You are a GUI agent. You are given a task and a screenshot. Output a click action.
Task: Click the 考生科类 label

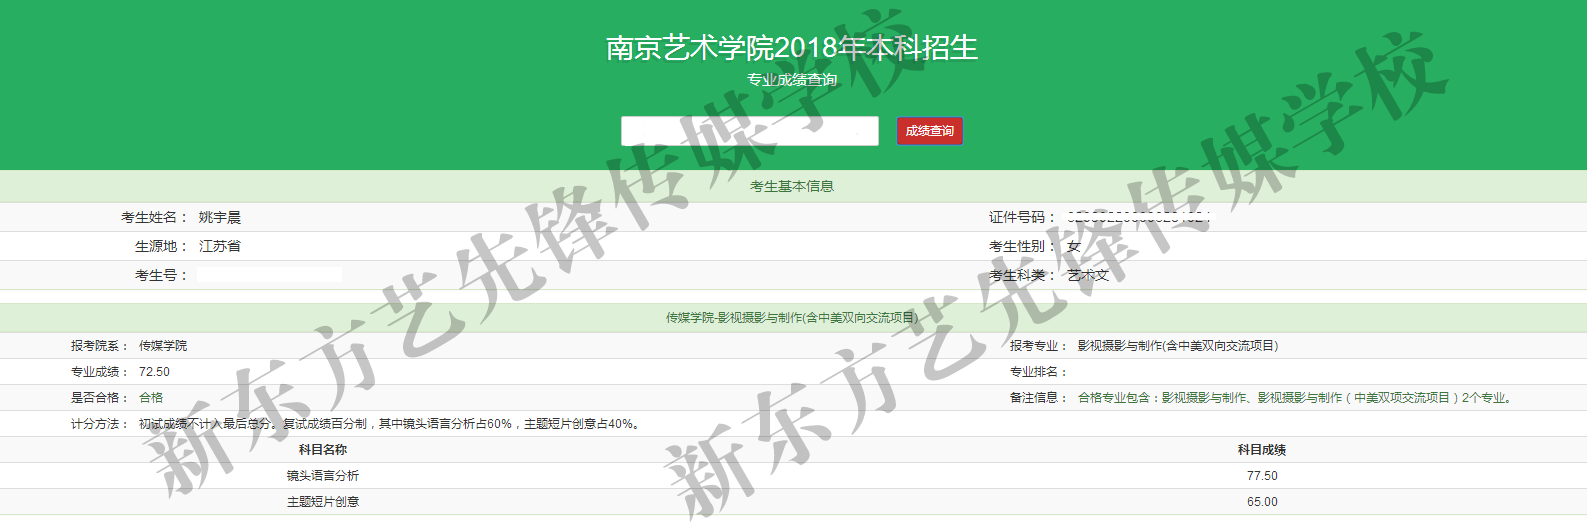coord(1022,275)
